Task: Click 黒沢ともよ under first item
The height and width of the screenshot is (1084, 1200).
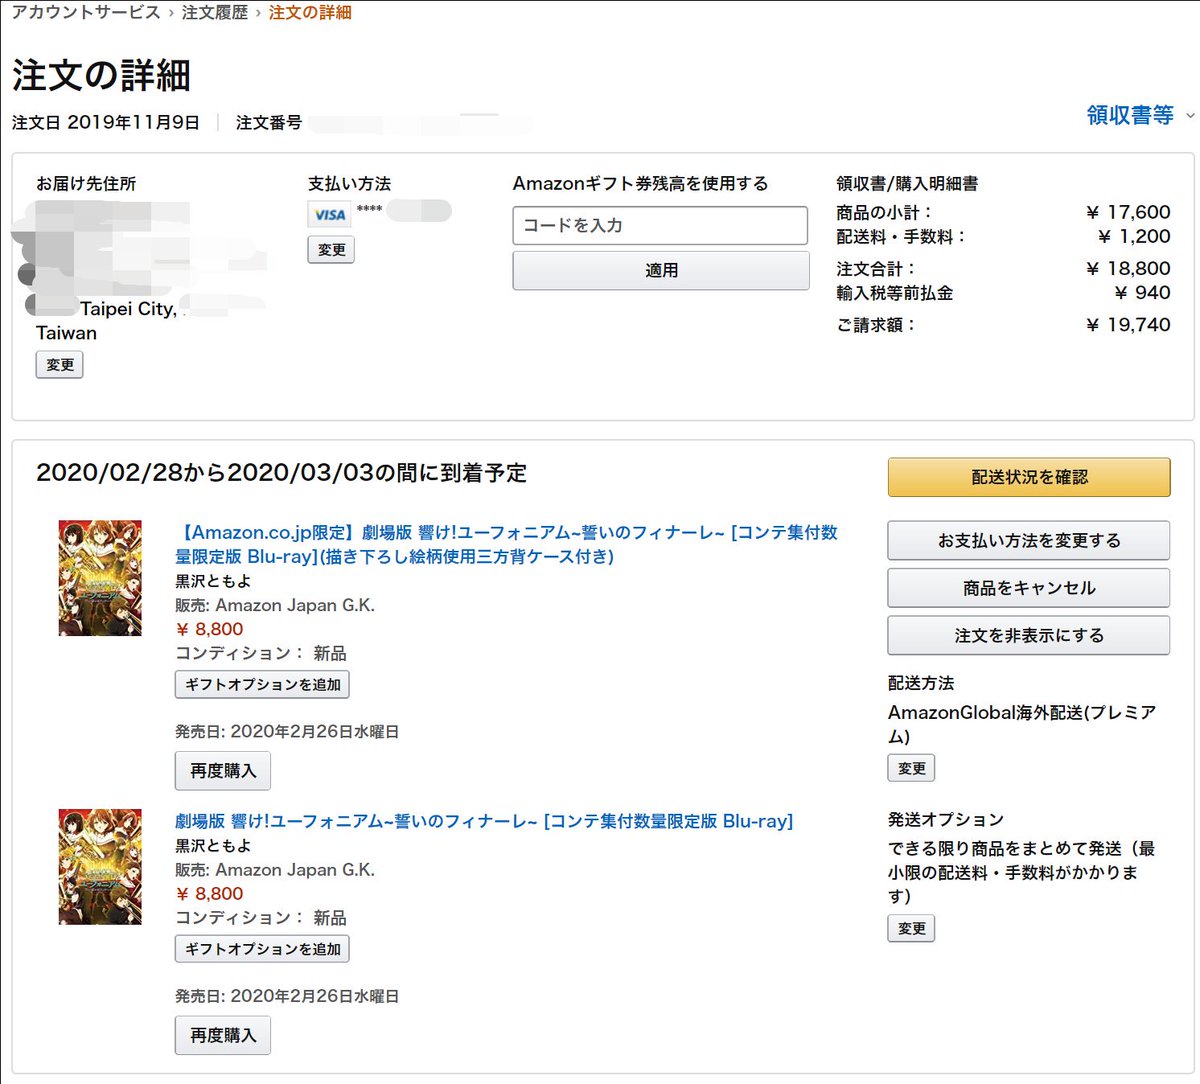Action: tap(213, 581)
